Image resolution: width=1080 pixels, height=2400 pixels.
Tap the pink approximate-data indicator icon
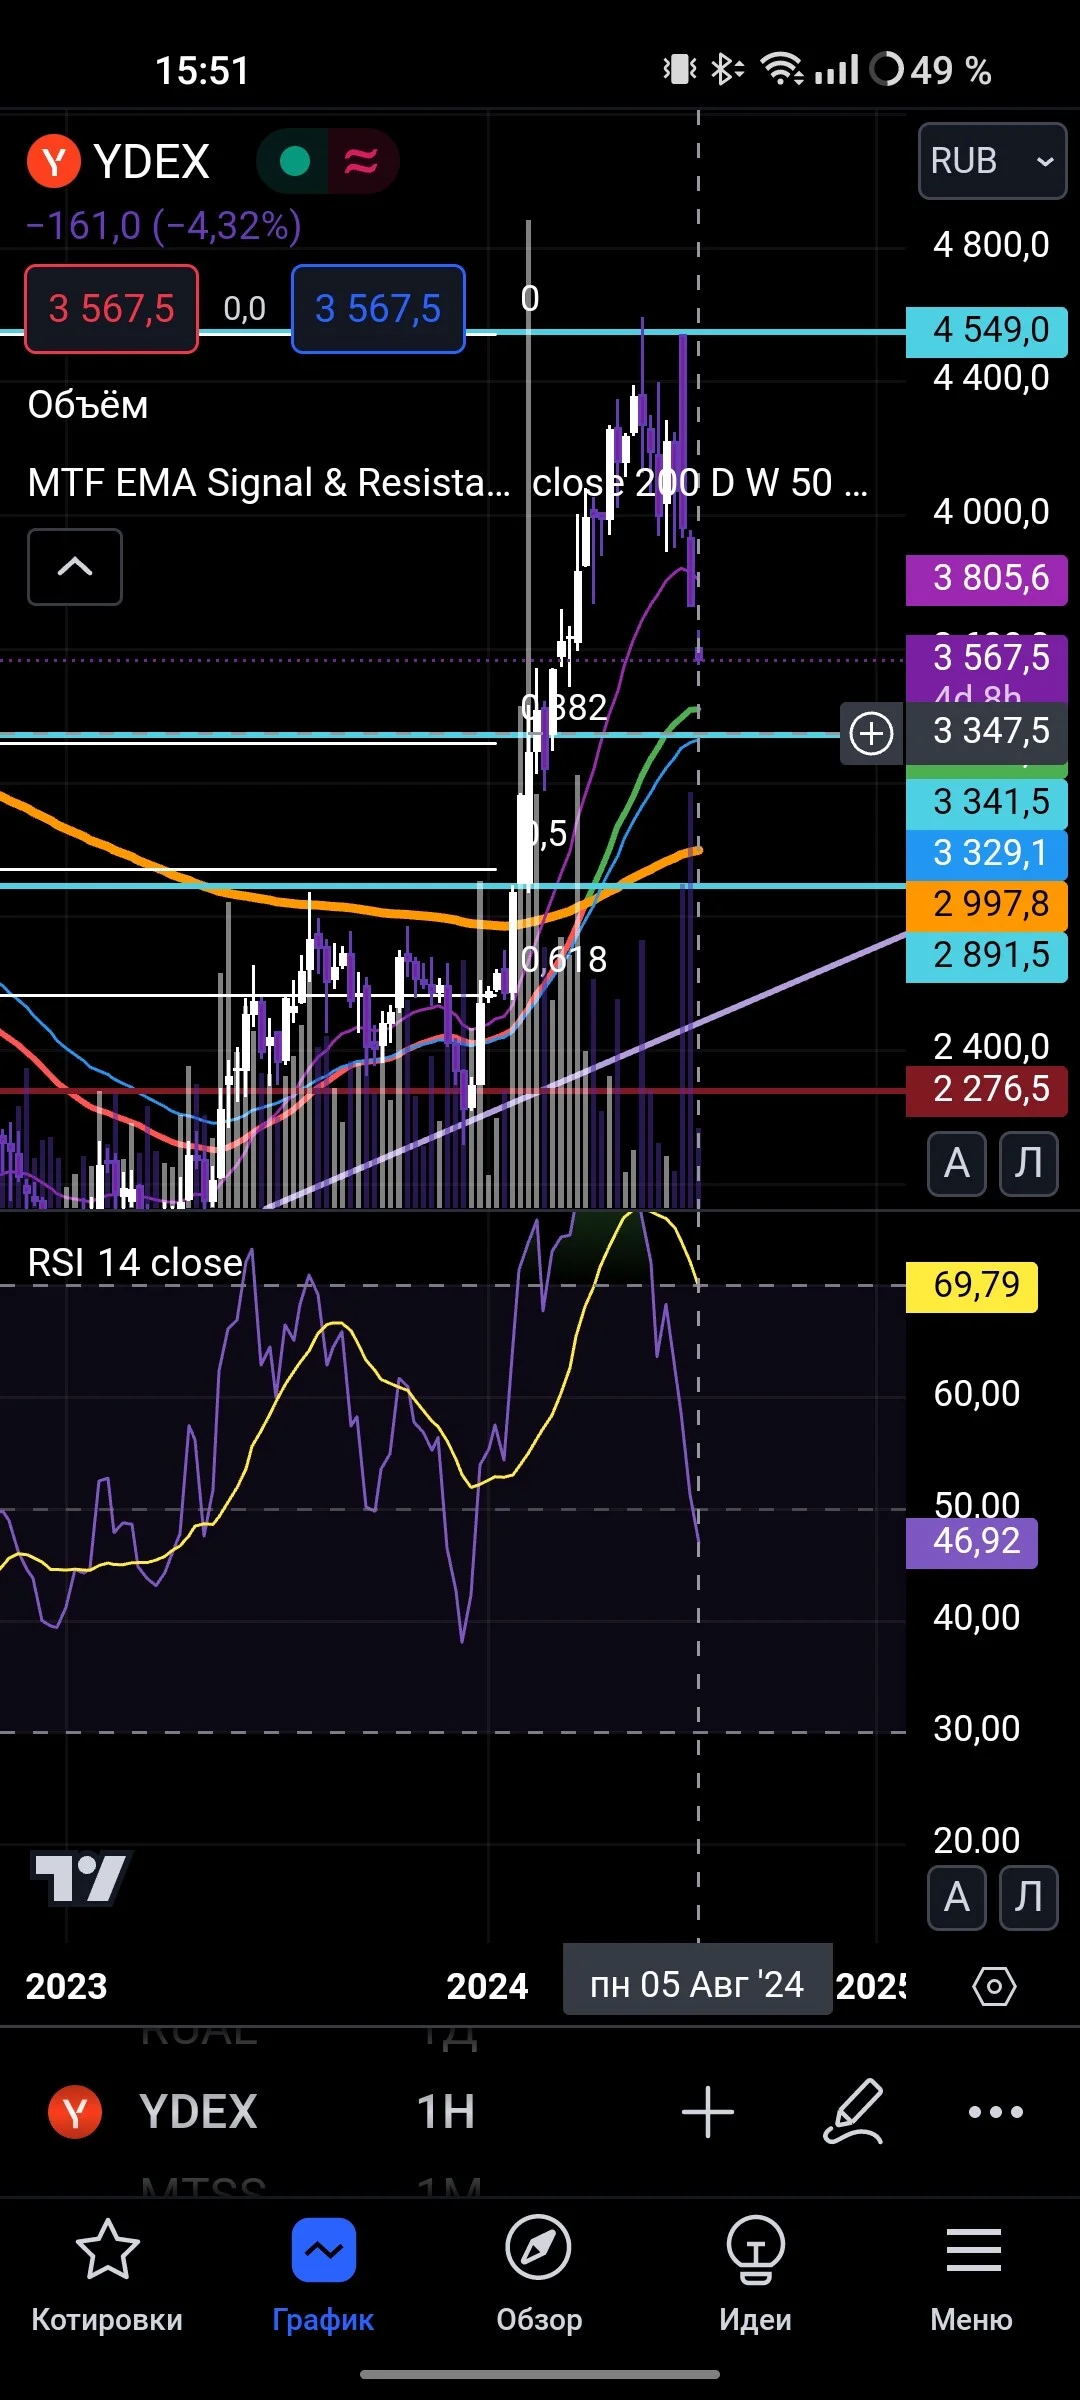point(361,161)
